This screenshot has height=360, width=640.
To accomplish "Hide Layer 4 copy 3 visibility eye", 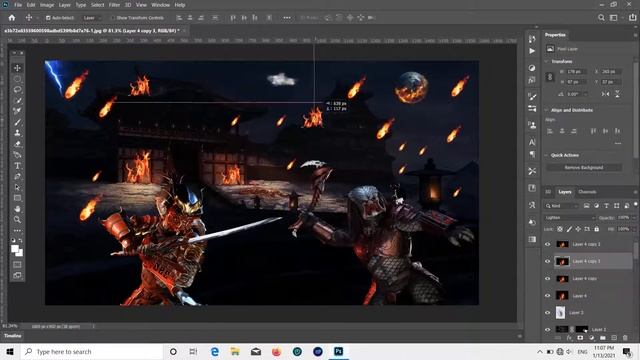I will tap(548, 262).
